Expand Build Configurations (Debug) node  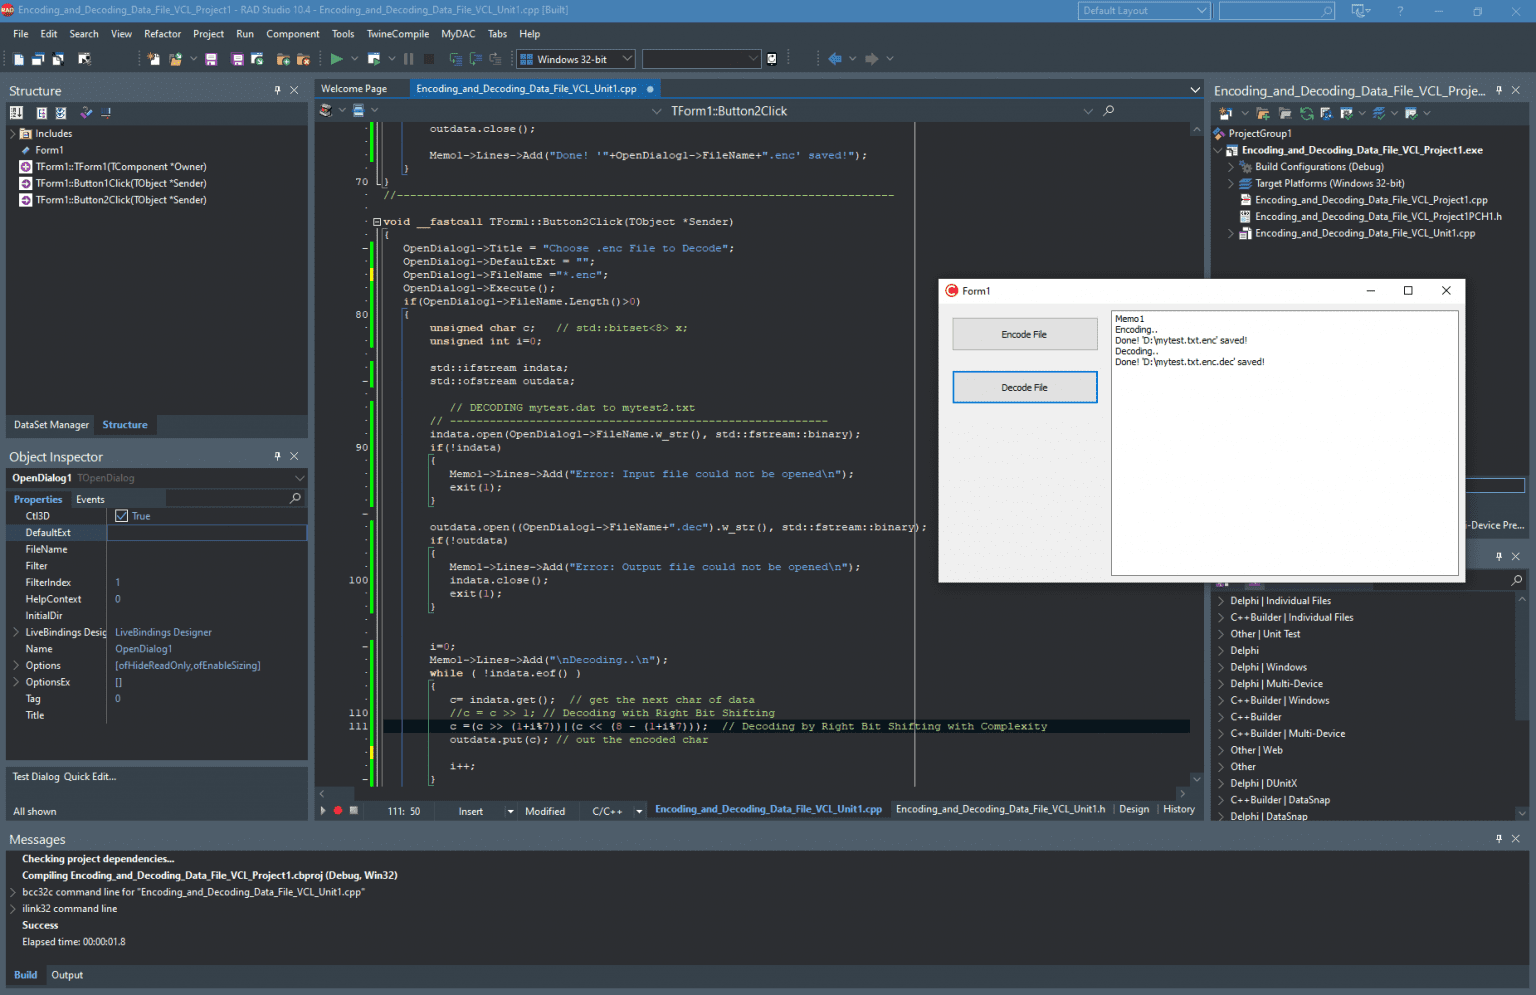[x=1231, y=167]
